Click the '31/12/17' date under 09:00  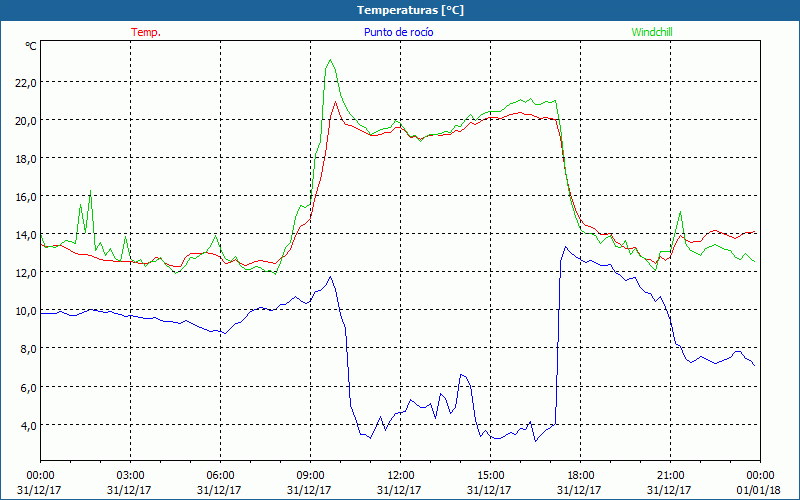point(310,490)
